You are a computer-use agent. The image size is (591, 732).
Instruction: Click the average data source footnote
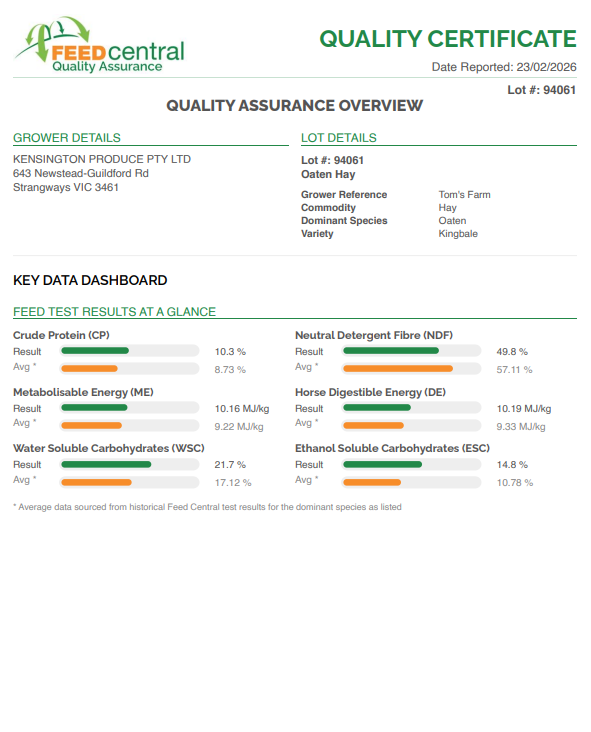(x=207, y=507)
